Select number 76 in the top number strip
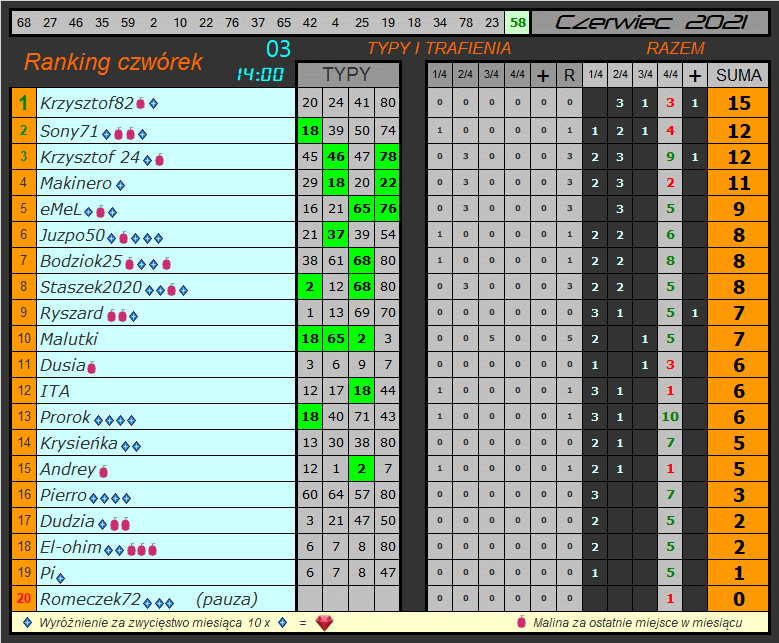The image size is (779, 643). pyautogui.click(x=232, y=22)
